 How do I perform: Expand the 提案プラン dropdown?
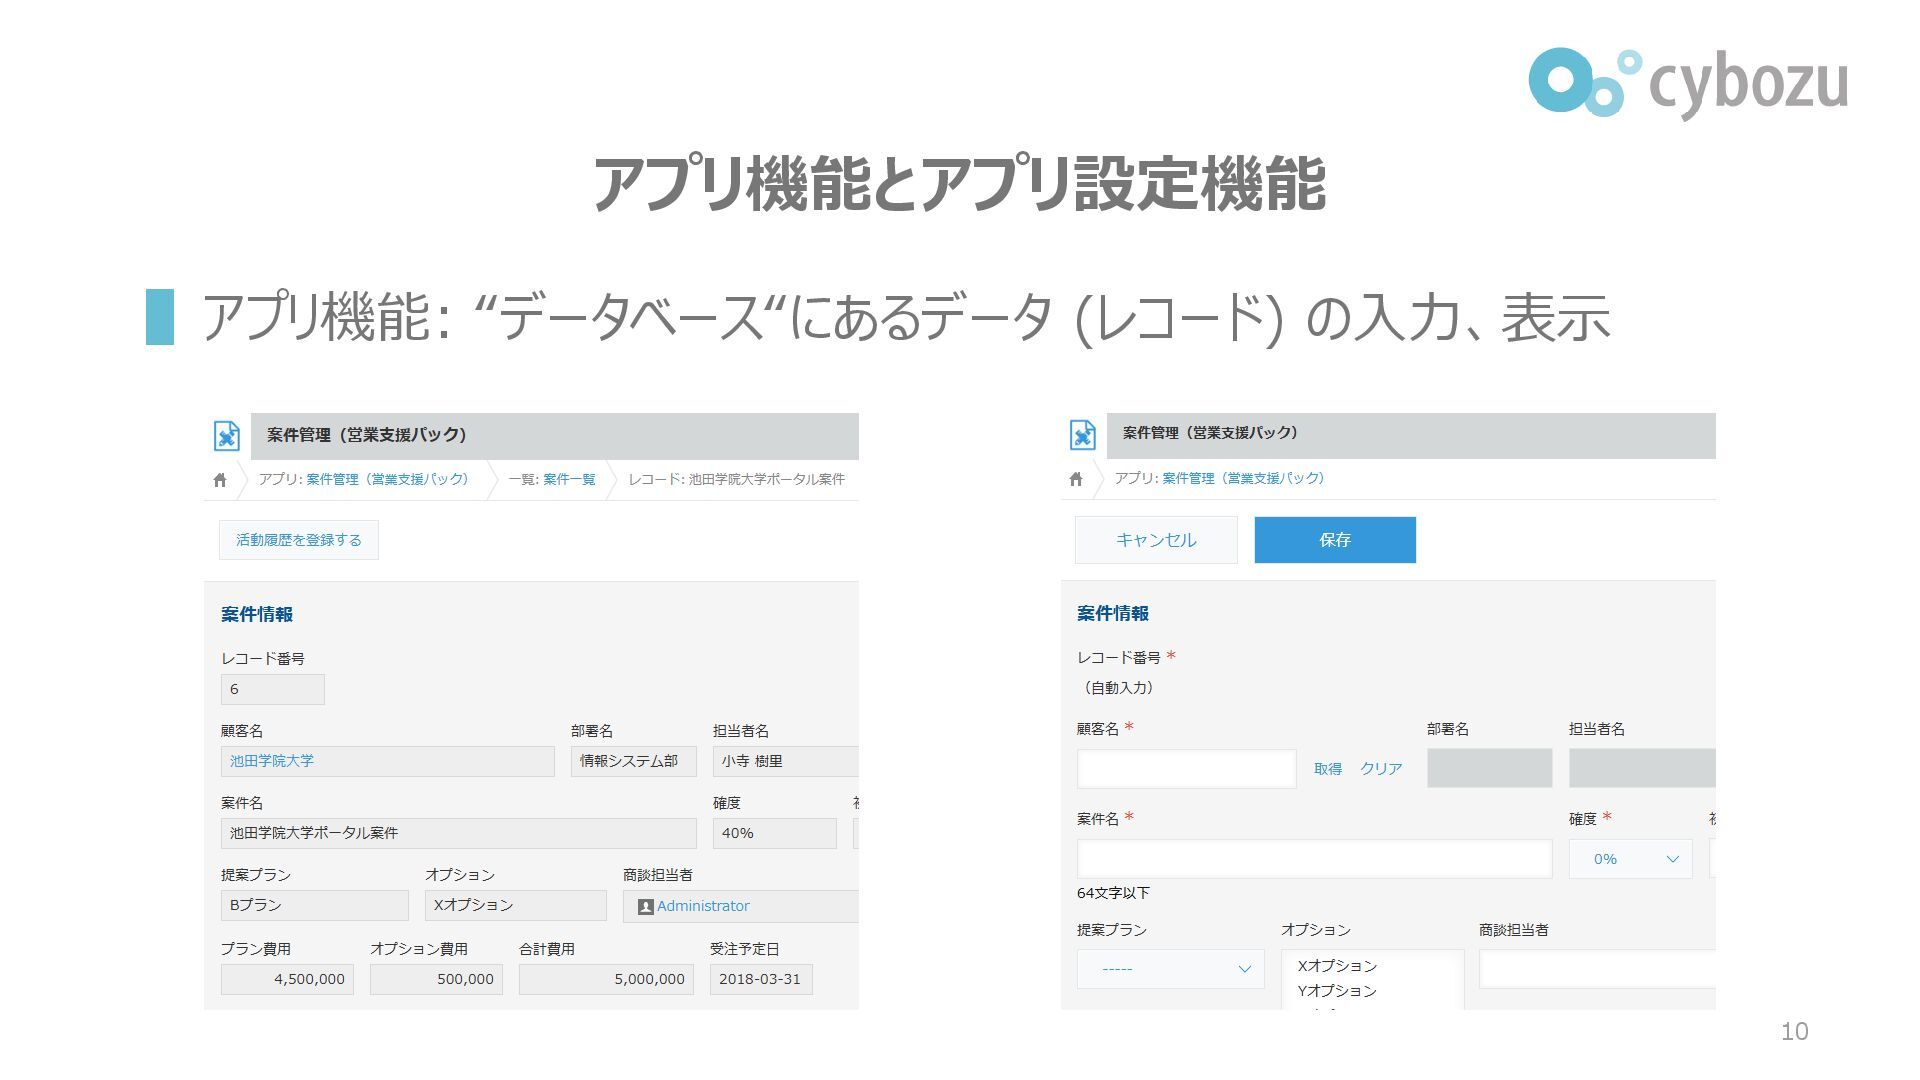tap(1170, 969)
